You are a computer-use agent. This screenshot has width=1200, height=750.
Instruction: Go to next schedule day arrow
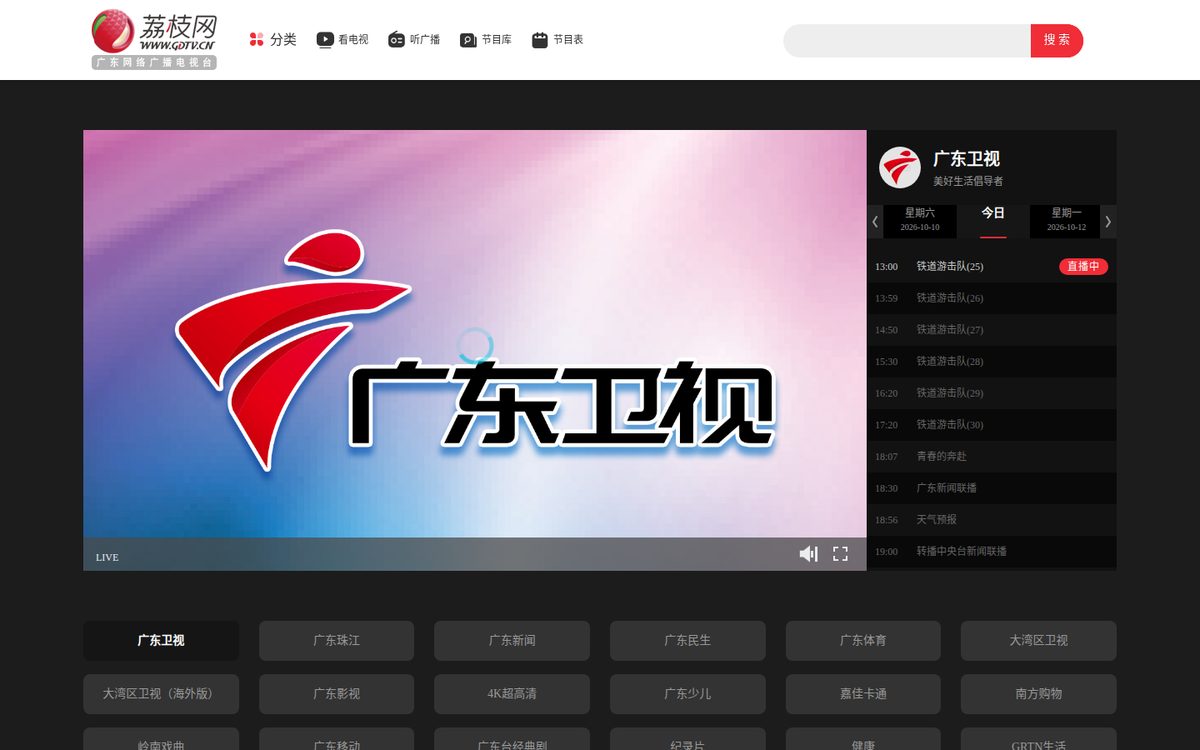point(1108,222)
